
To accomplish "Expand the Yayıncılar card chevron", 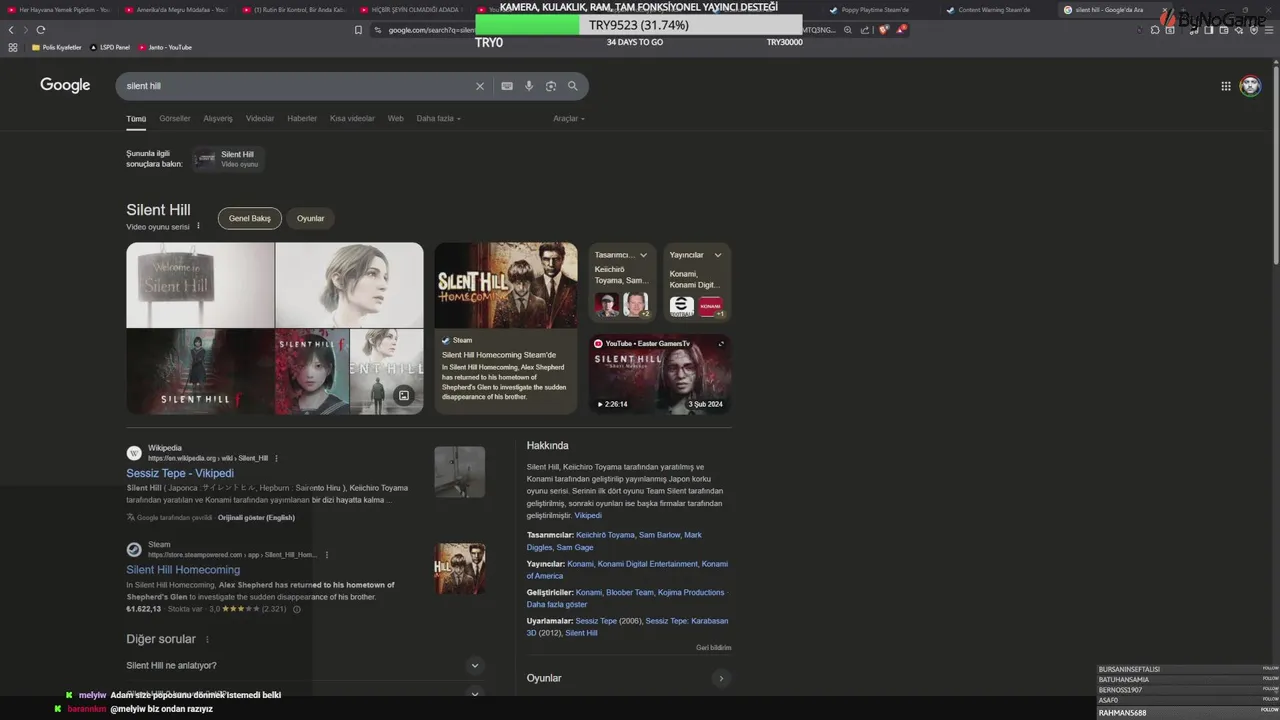I will (x=718, y=255).
